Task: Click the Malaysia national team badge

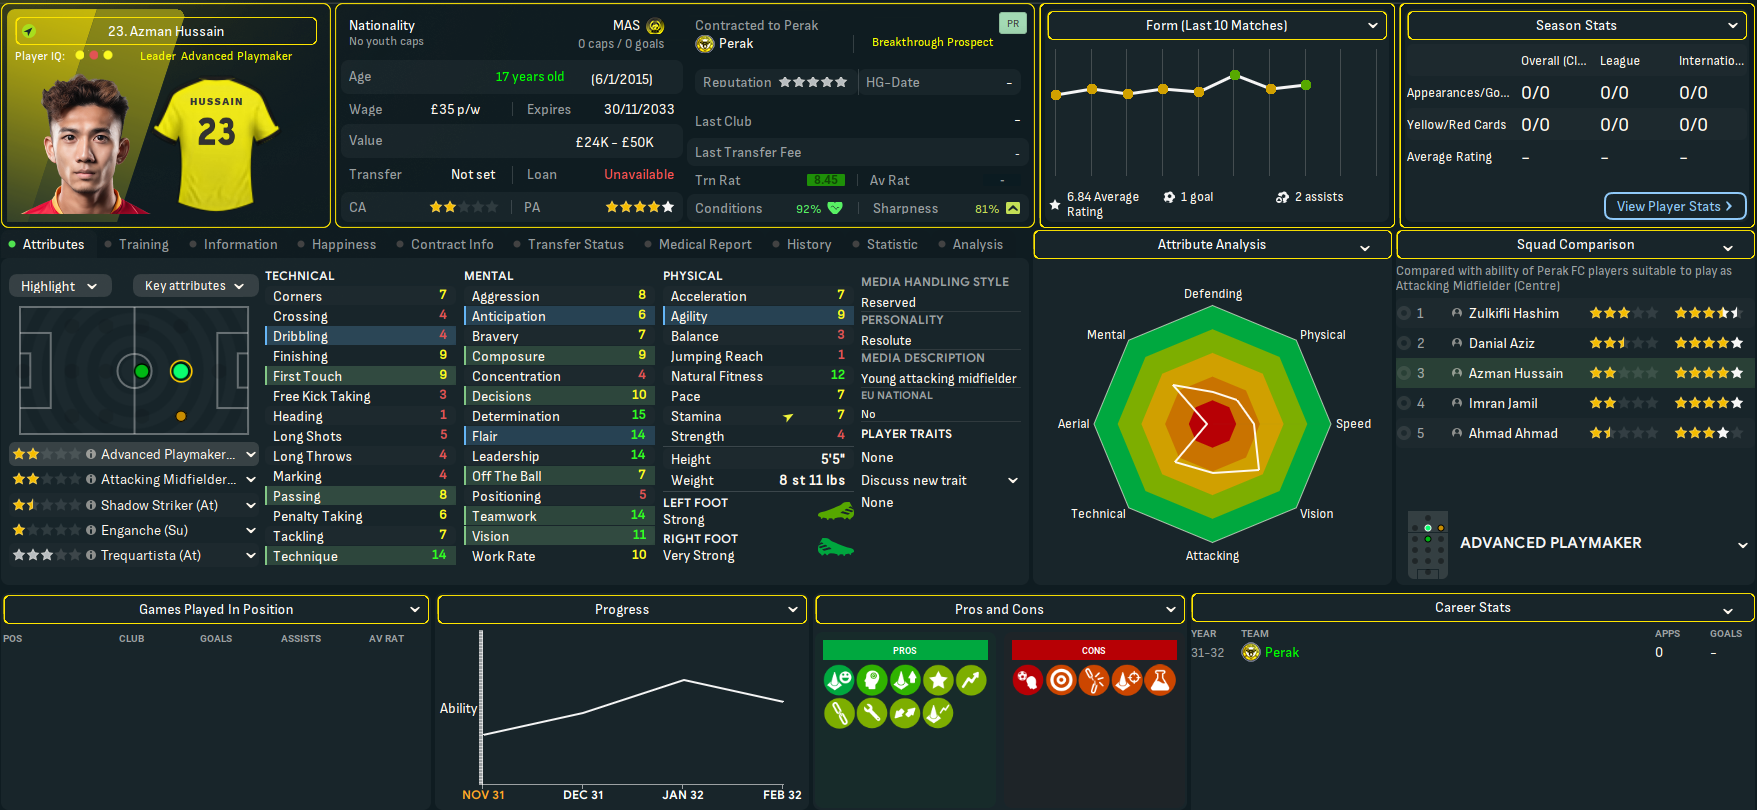Action: [655, 26]
